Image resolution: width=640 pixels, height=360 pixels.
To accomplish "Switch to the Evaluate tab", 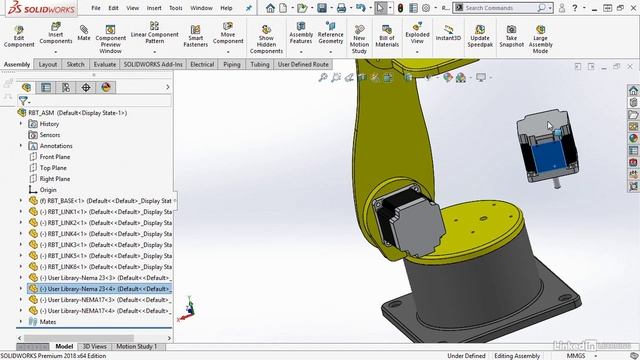I will (x=104, y=64).
